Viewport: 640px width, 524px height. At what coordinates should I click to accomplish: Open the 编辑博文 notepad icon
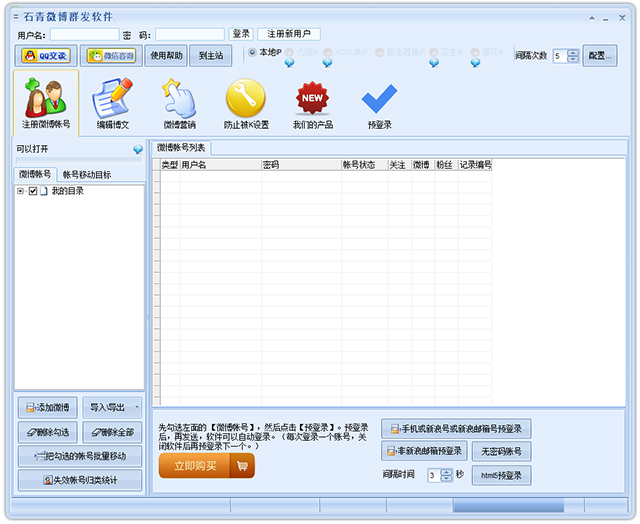coord(113,103)
